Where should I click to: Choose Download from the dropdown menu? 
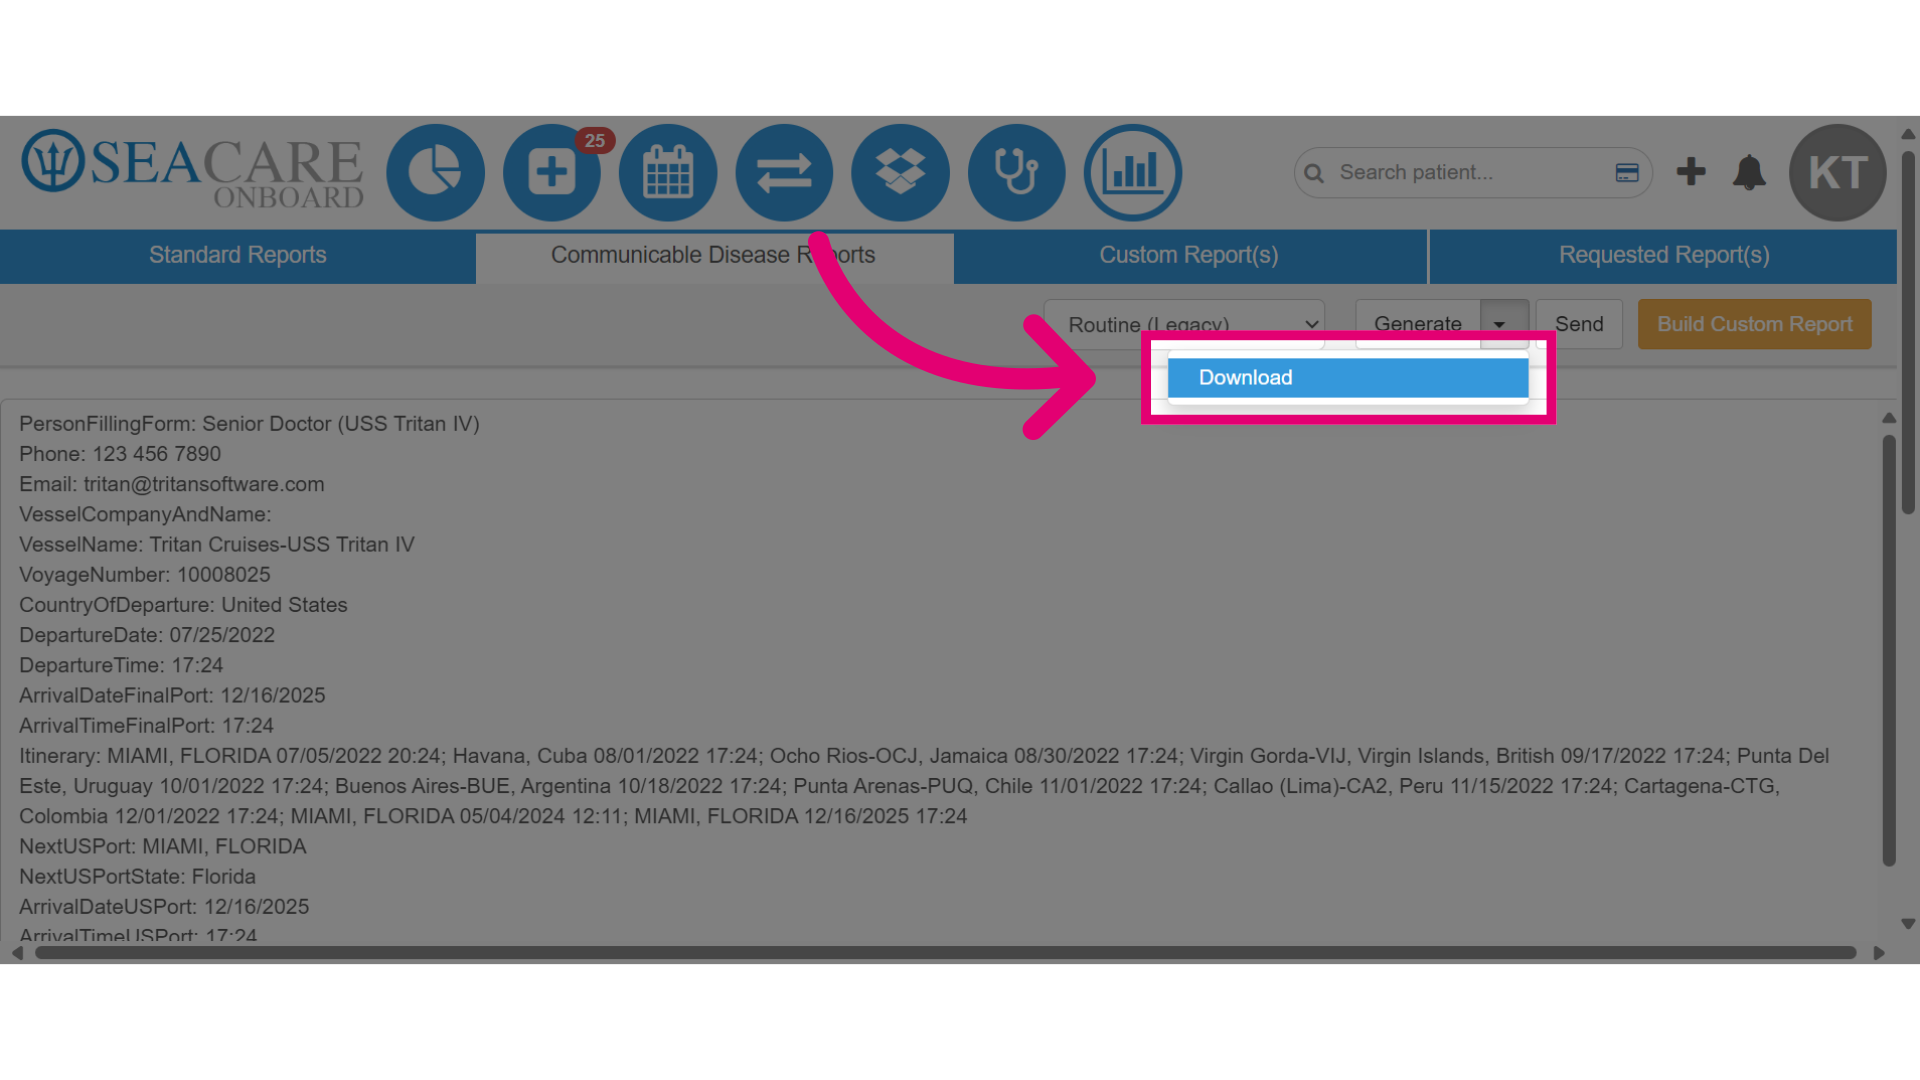1348,378
